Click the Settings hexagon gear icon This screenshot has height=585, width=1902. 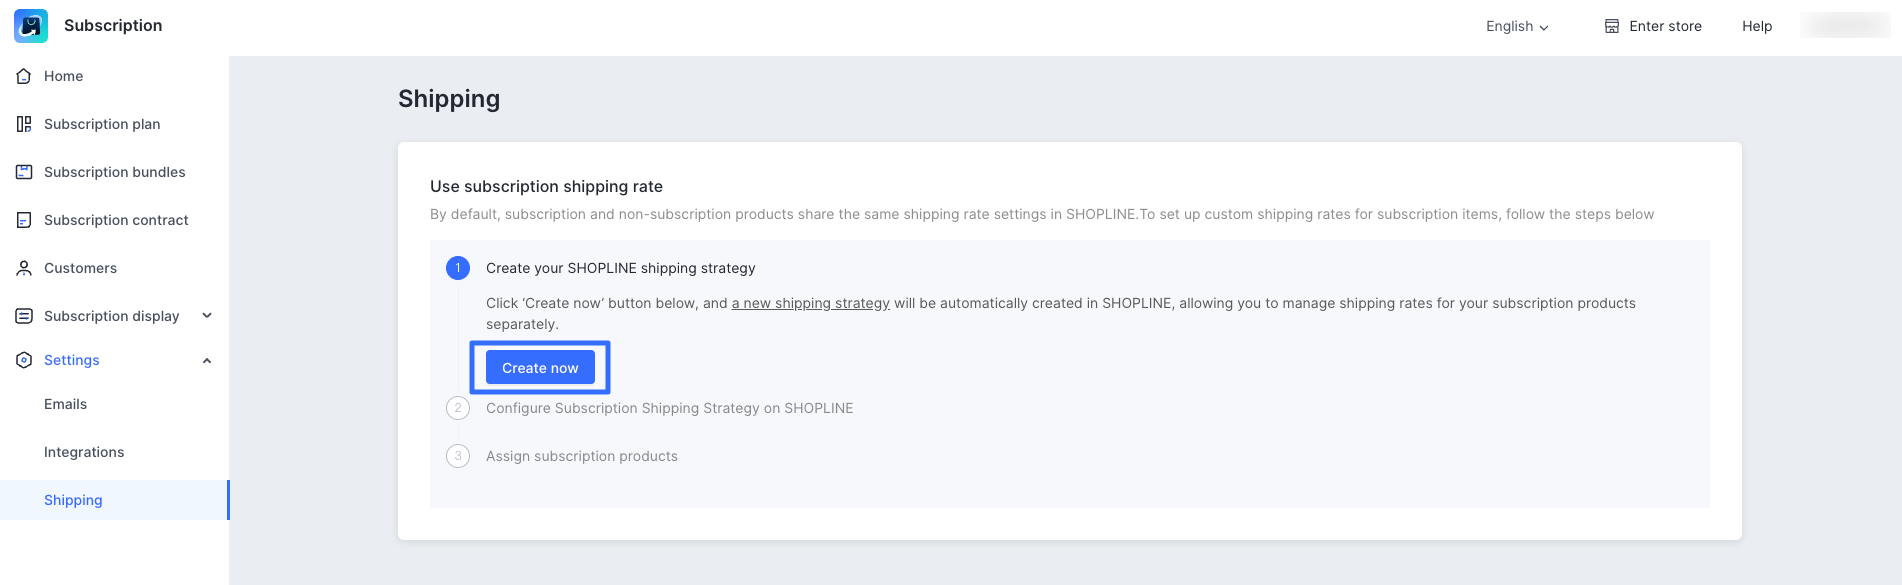tap(24, 360)
